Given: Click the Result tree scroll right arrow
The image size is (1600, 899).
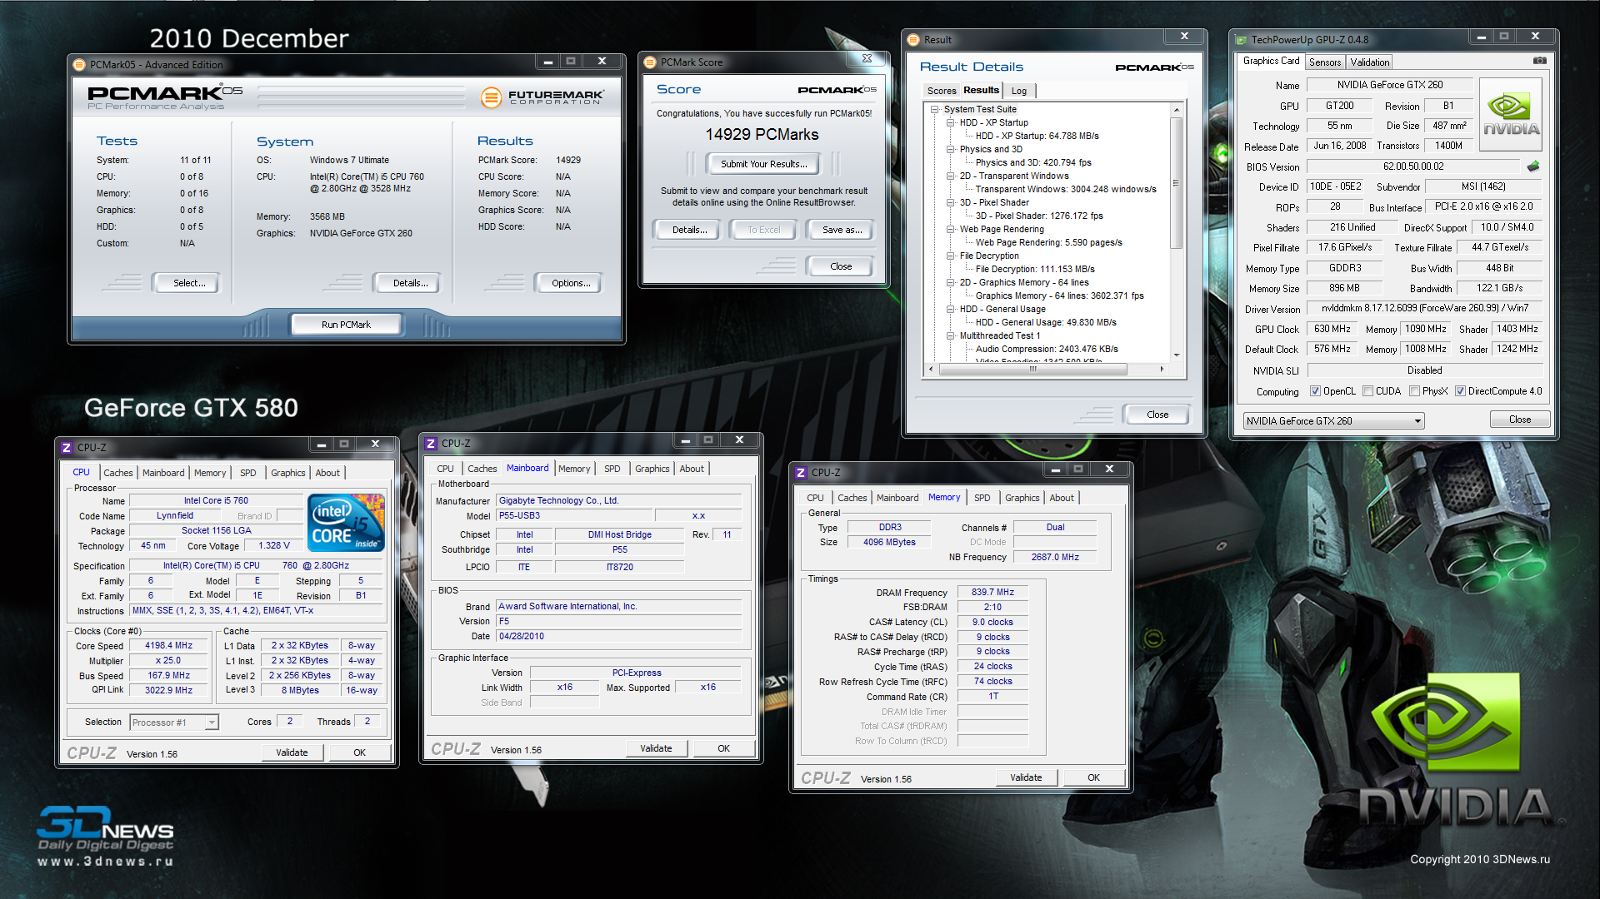Looking at the screenshot, I should click(x=1162, y=369).
